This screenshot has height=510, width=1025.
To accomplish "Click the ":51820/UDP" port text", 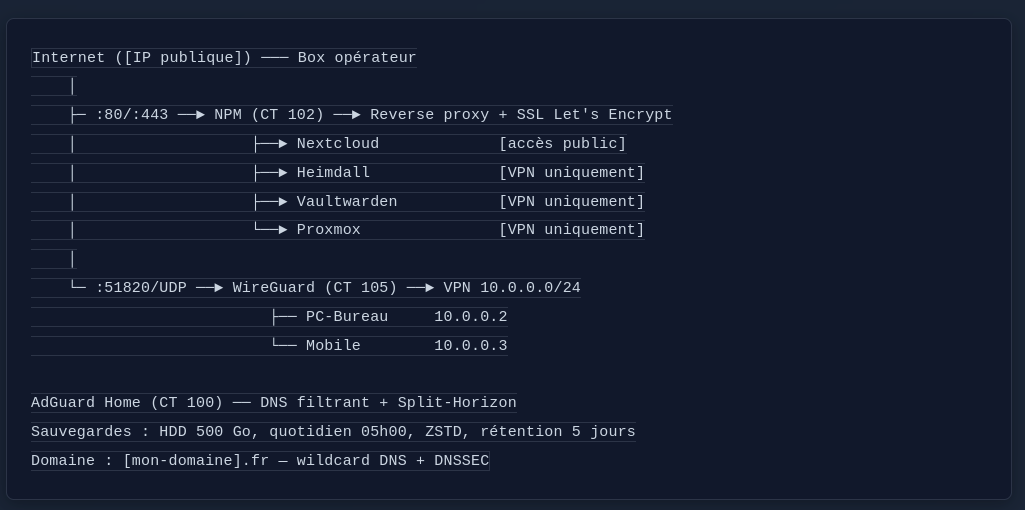I will coord(141,288).
